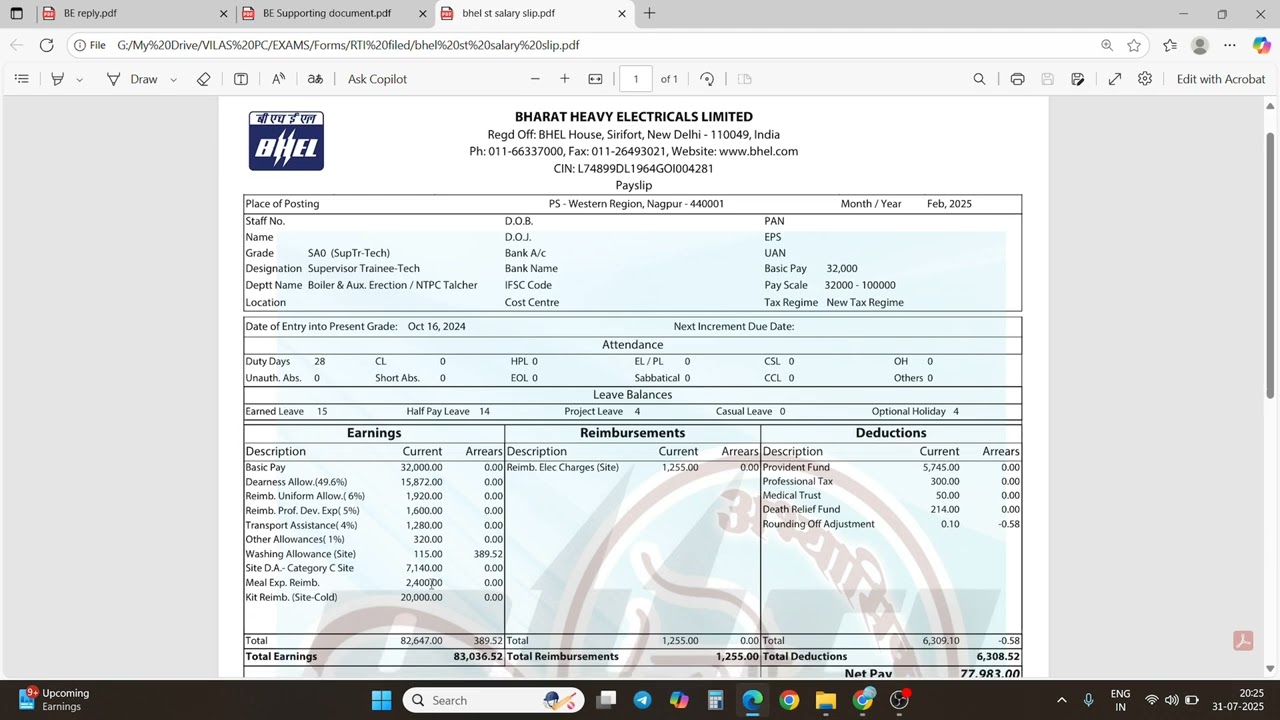Open Draw tool options arrow
The width and height of the screenshot is (1280, 720).
[x=173, y=79]
